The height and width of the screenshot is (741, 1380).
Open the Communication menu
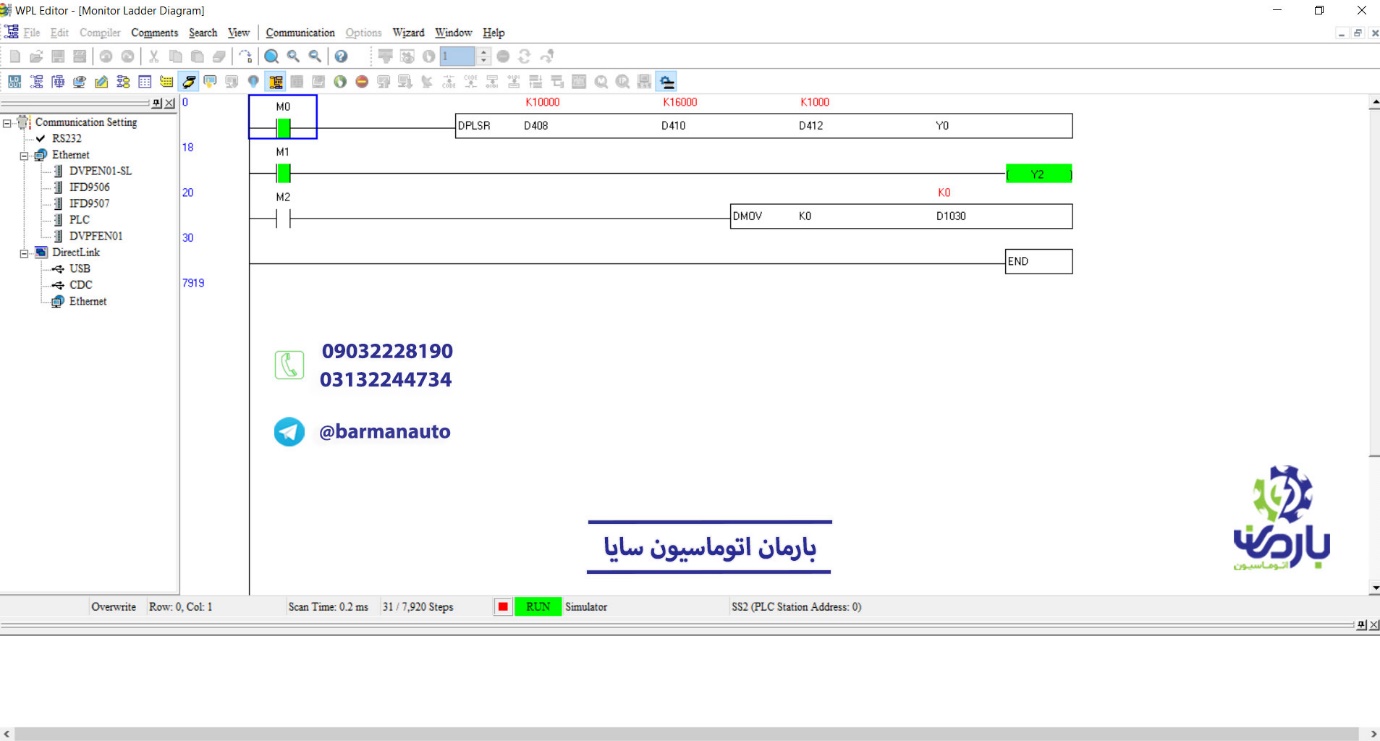click(300, 32)
